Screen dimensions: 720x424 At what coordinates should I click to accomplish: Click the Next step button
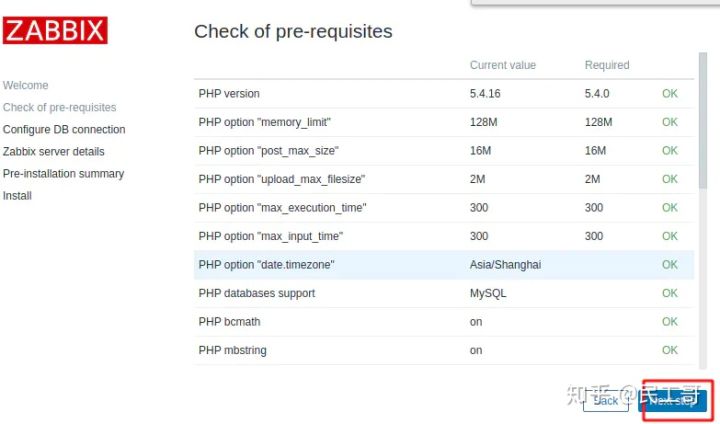[673, 401]
